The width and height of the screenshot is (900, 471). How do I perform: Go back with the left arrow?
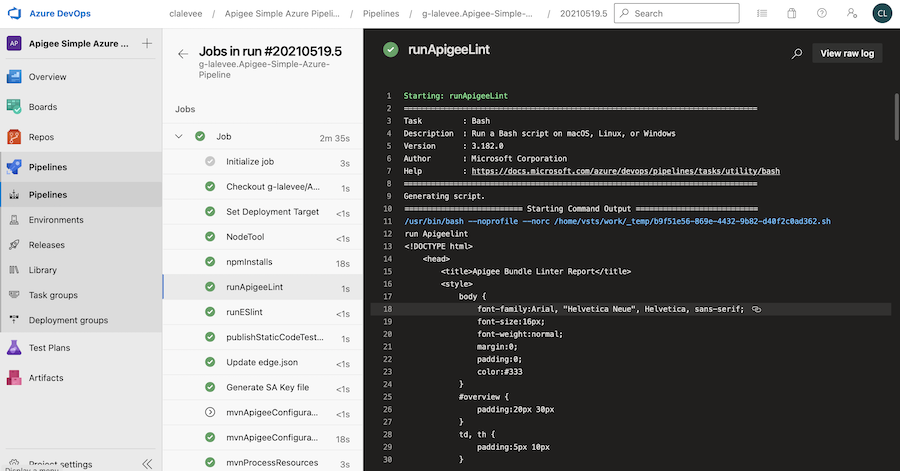tap(183, 54)
